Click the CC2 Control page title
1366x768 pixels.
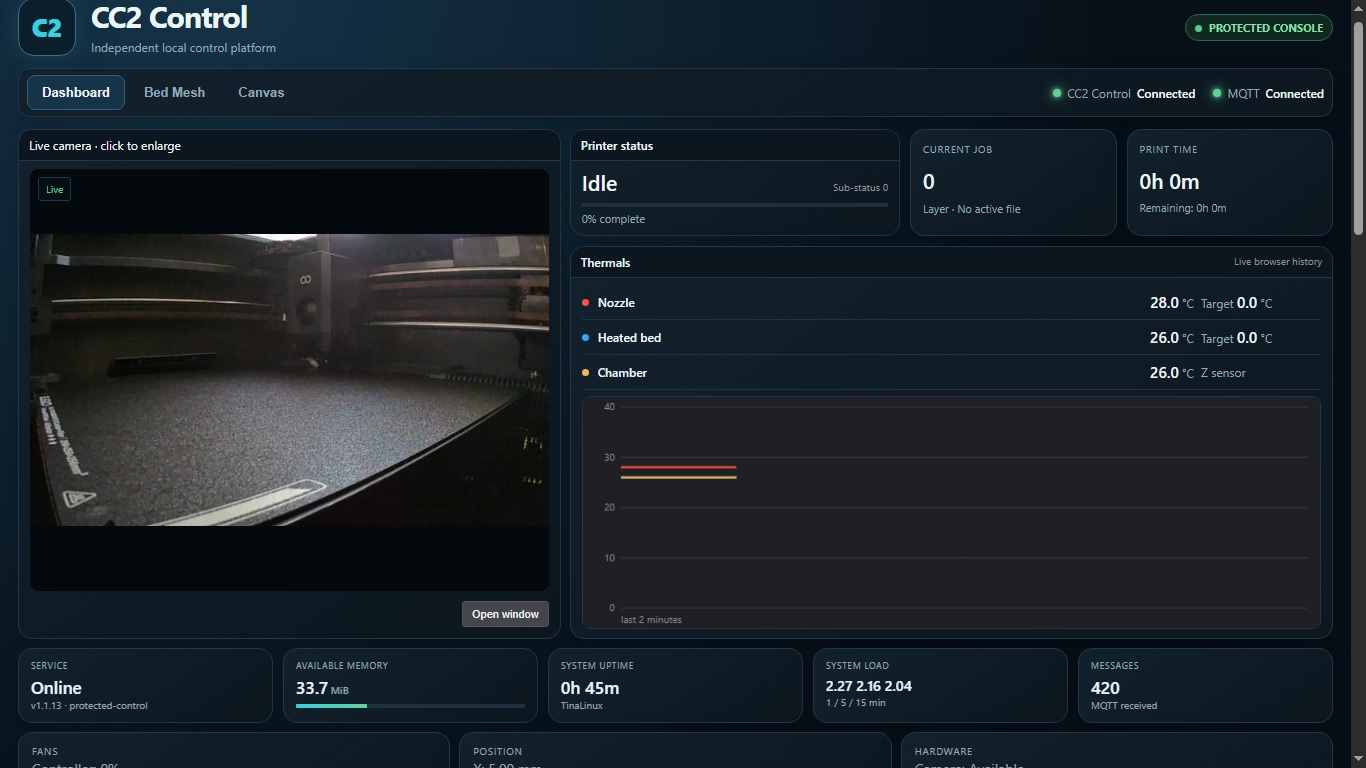click(x=169, y=18)
